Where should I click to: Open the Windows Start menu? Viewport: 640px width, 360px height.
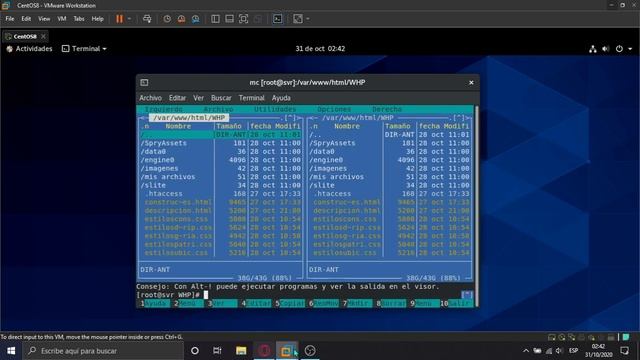(x=11, y=351)
